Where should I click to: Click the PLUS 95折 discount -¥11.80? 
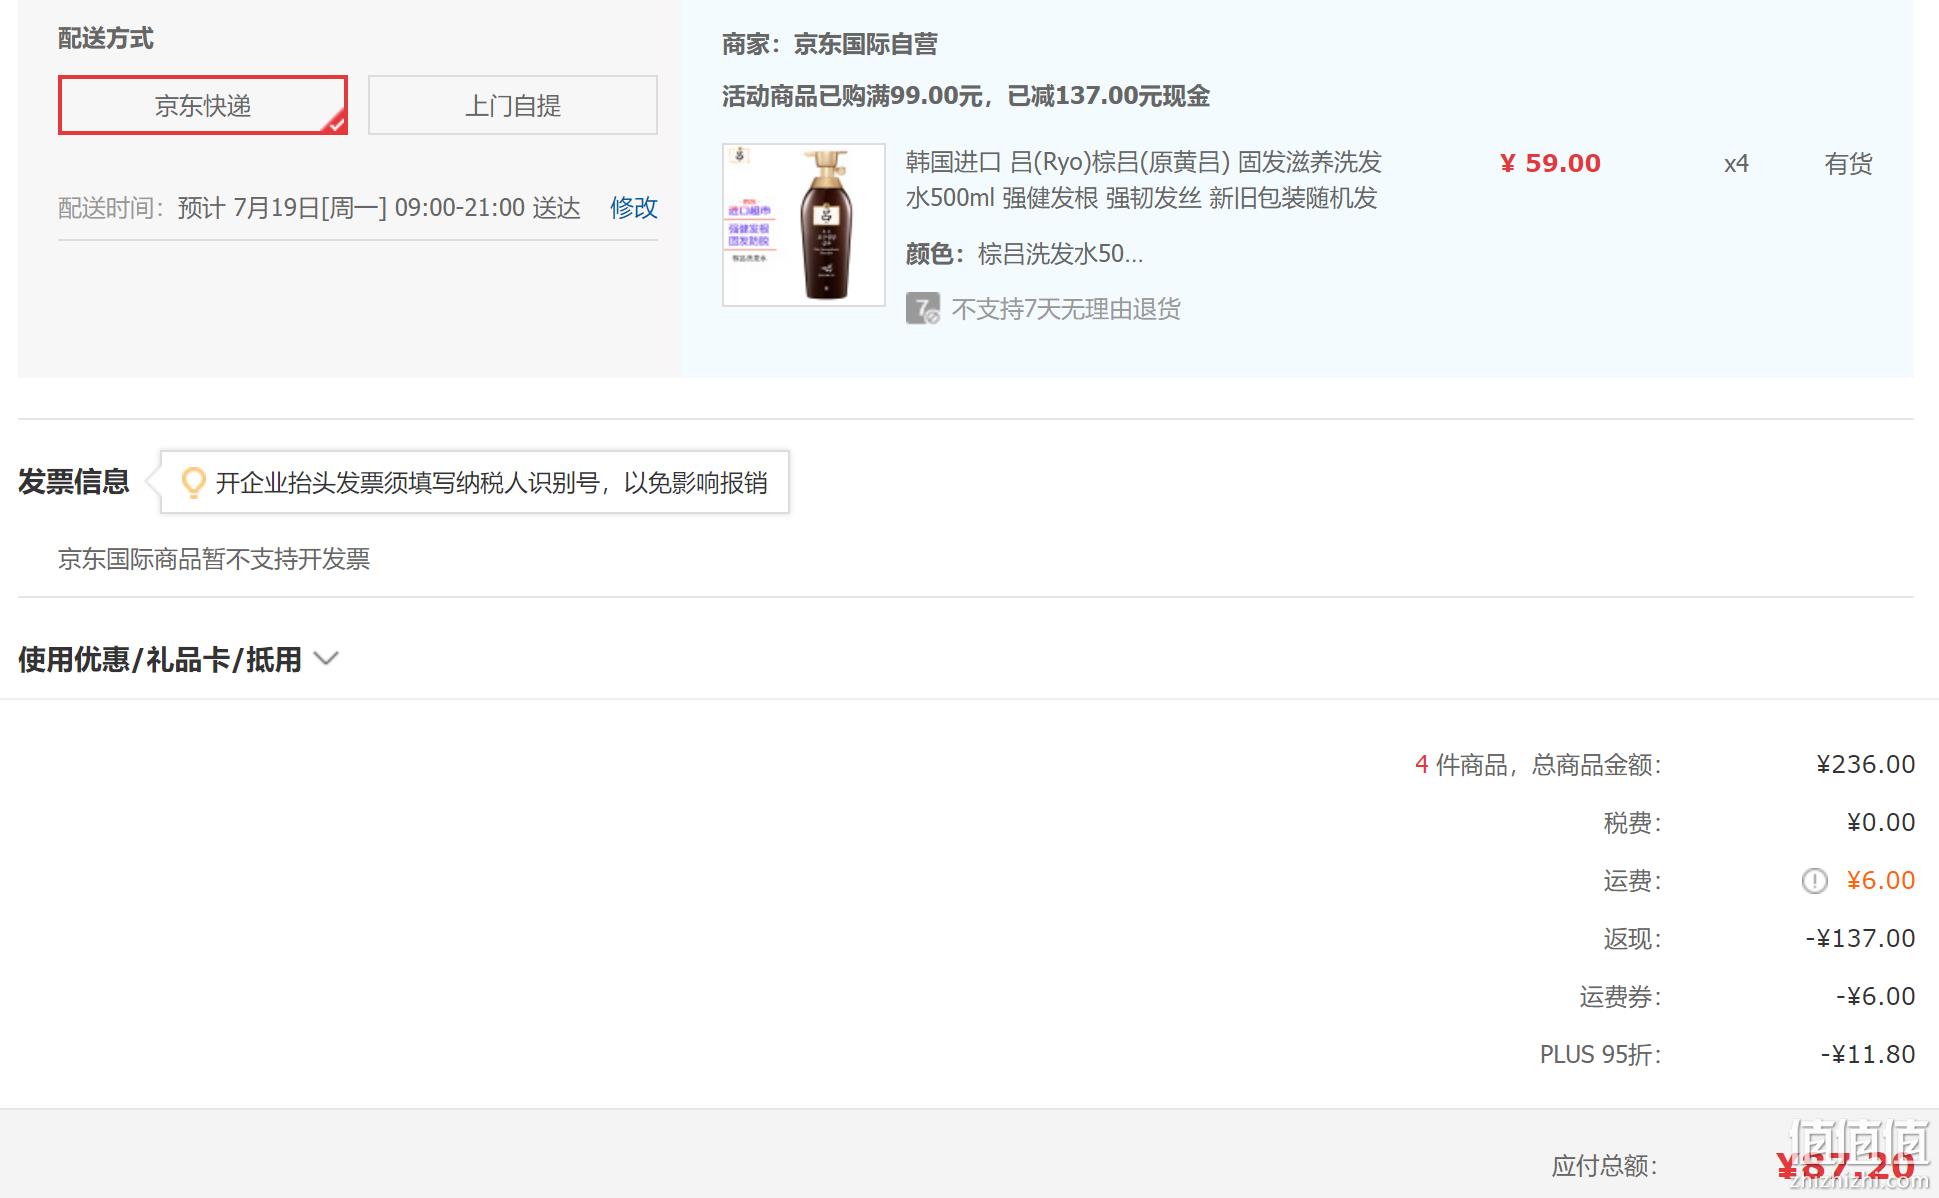pyautogui.click(x=1868, y=1055)
